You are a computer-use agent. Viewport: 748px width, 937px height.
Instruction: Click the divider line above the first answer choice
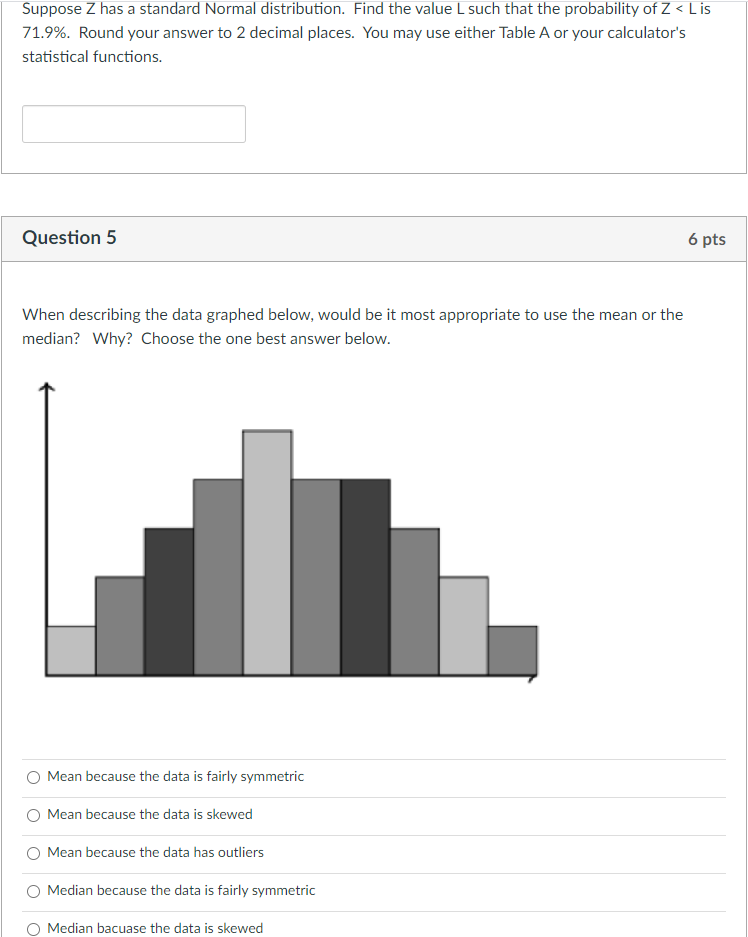[374, 759]
